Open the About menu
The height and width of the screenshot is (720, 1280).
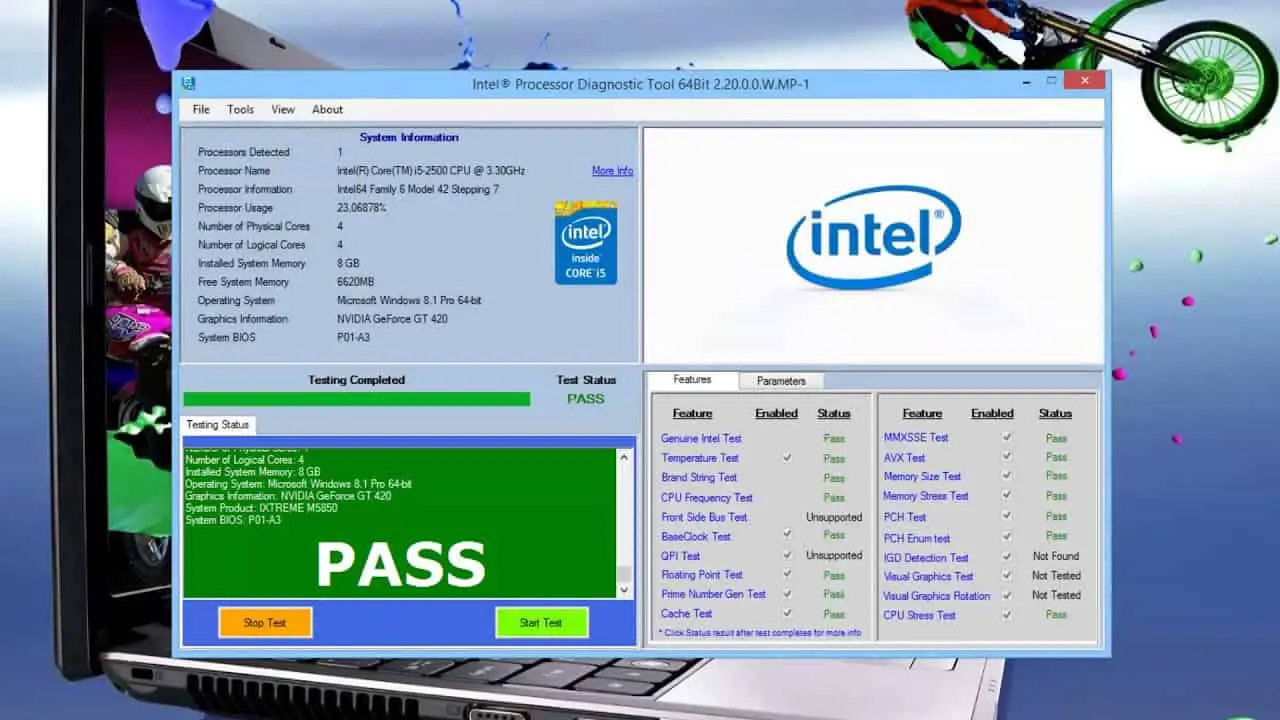(327, 110)
